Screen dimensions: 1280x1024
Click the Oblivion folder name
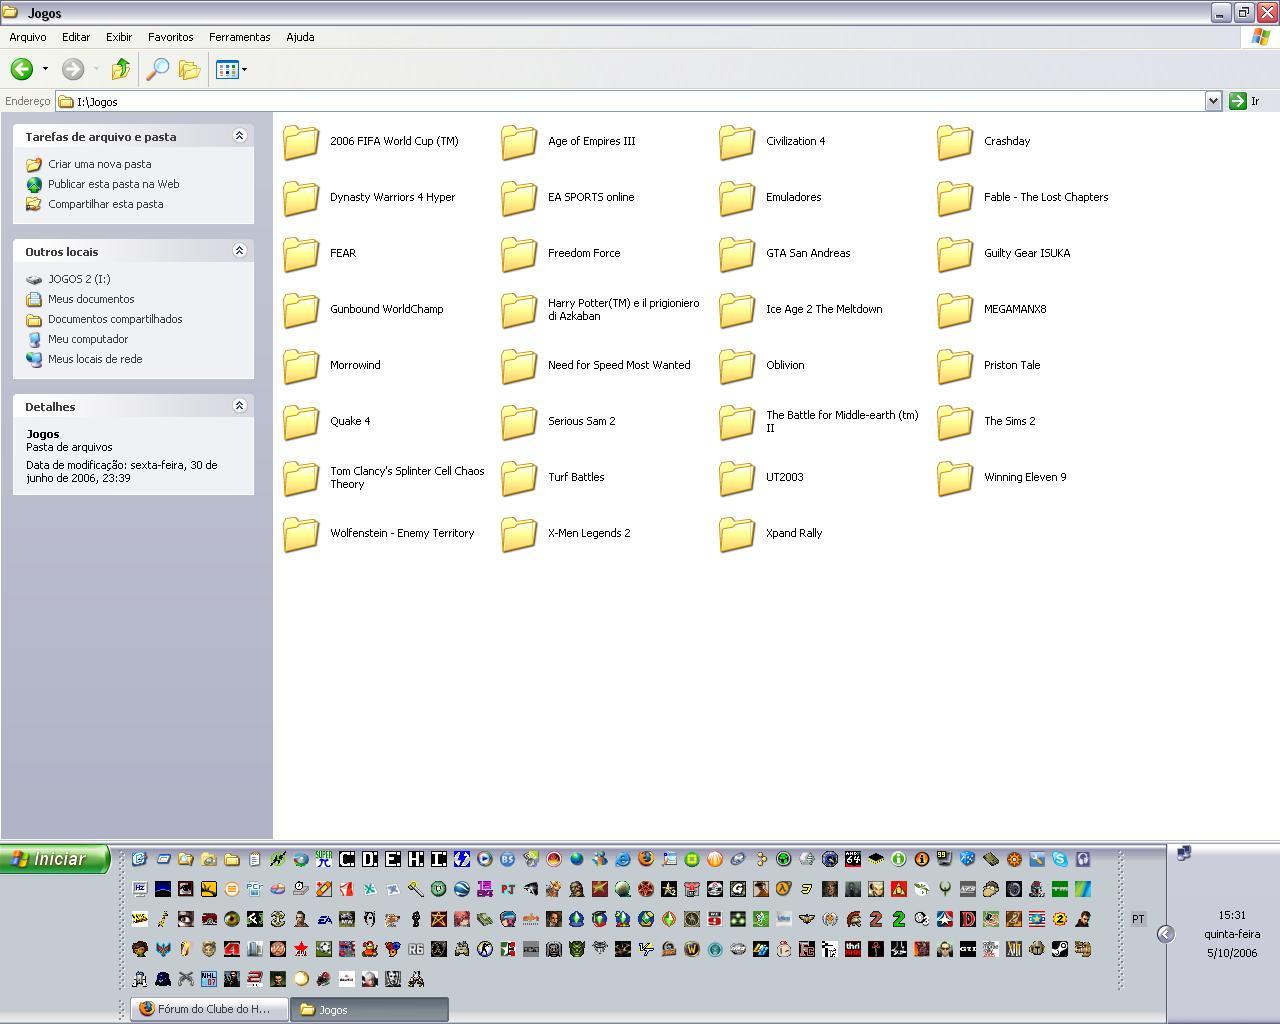[785, 365]
